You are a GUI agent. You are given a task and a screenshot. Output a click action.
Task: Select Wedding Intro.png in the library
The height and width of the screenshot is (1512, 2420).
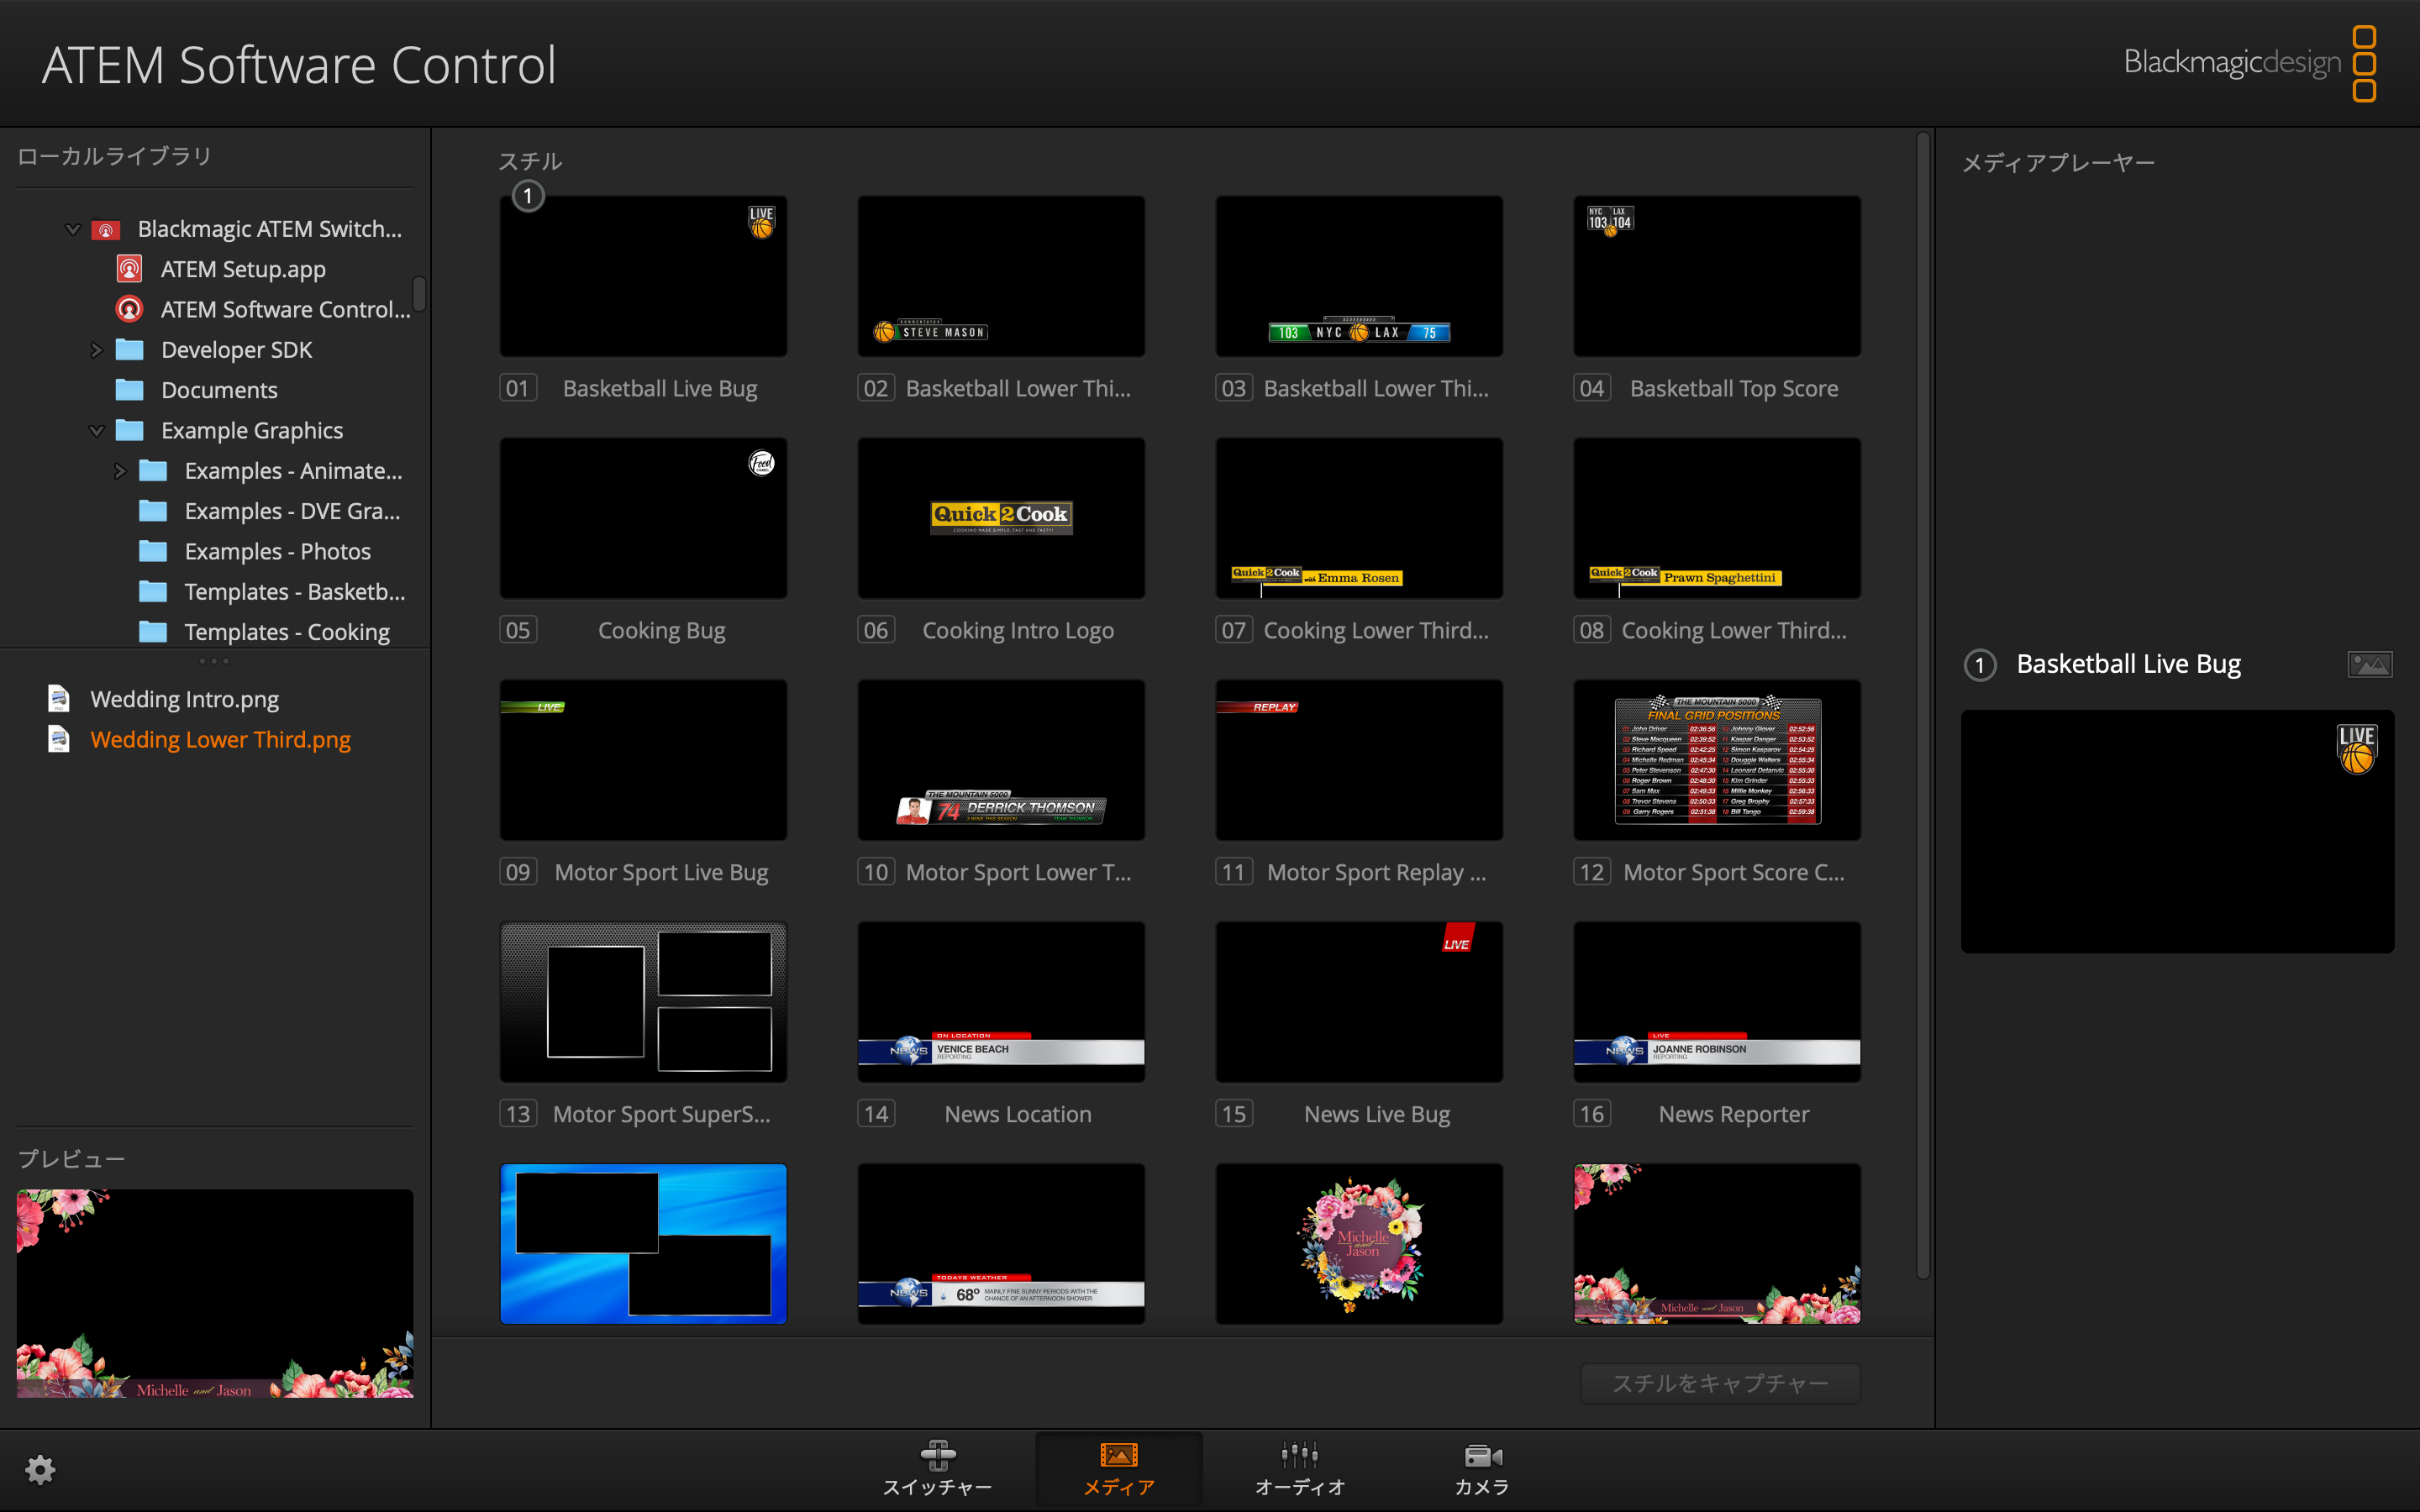click(184, 698)
